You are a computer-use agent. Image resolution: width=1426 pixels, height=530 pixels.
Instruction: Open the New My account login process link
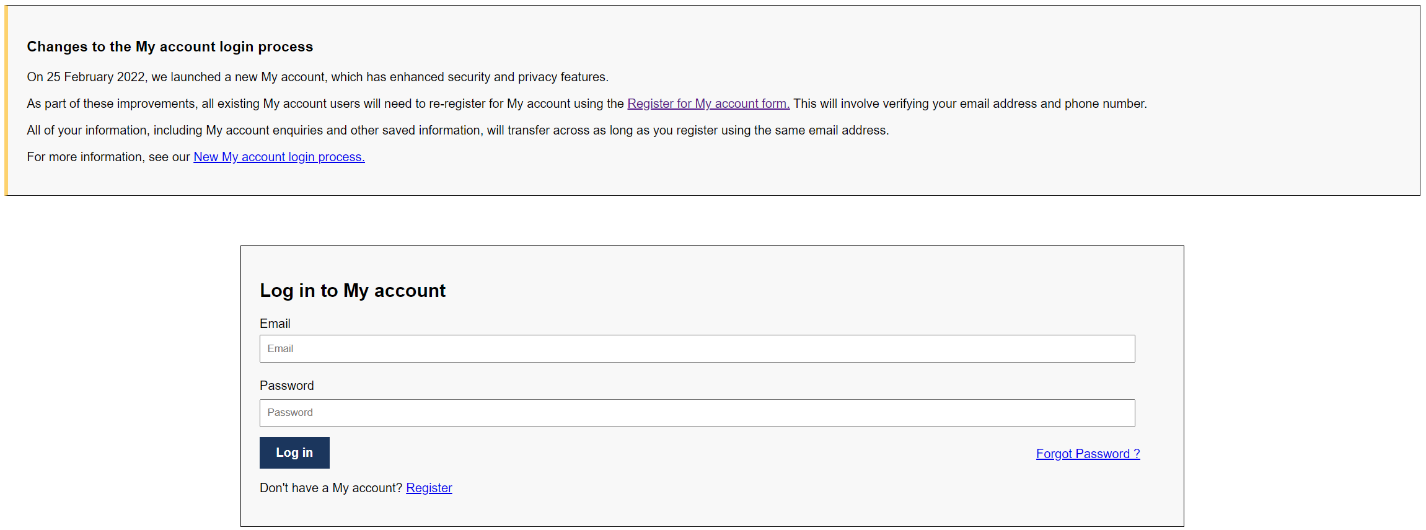pyautogui.click(x=279, y=157)
